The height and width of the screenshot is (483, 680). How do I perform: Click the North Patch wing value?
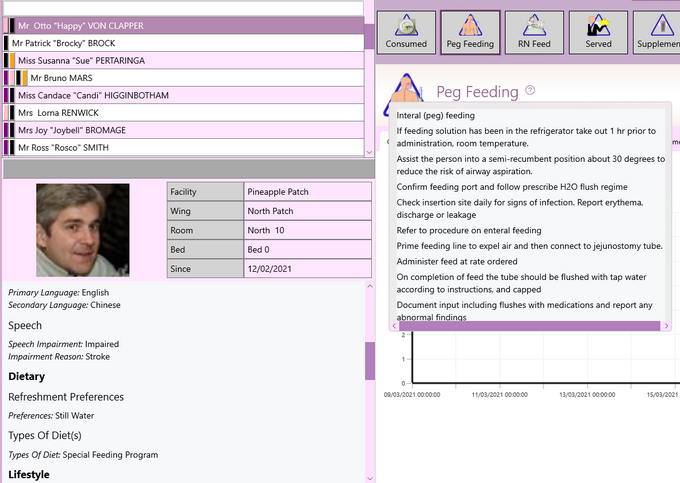(x=307, y=211)
